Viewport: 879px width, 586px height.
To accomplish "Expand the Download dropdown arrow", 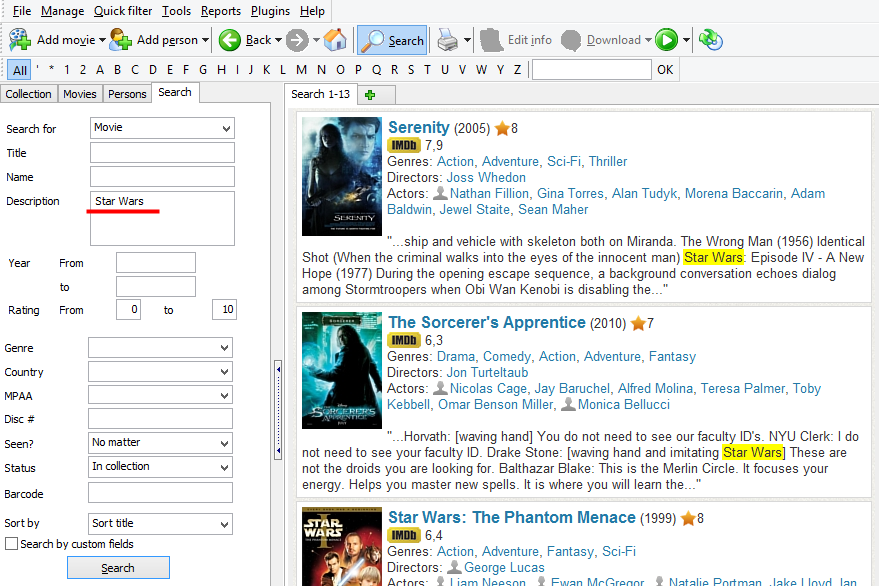I will click(648, 40).
